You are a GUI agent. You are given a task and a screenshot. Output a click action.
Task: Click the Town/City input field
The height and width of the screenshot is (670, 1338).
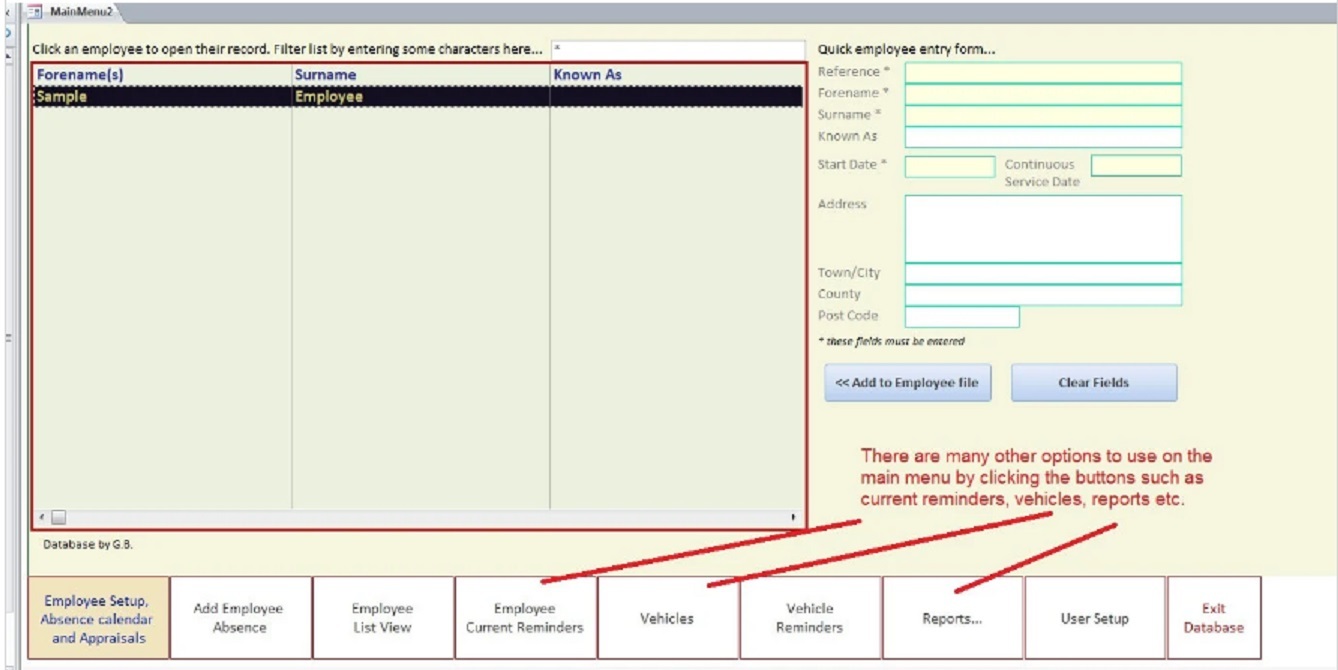tap(1043, 273)
